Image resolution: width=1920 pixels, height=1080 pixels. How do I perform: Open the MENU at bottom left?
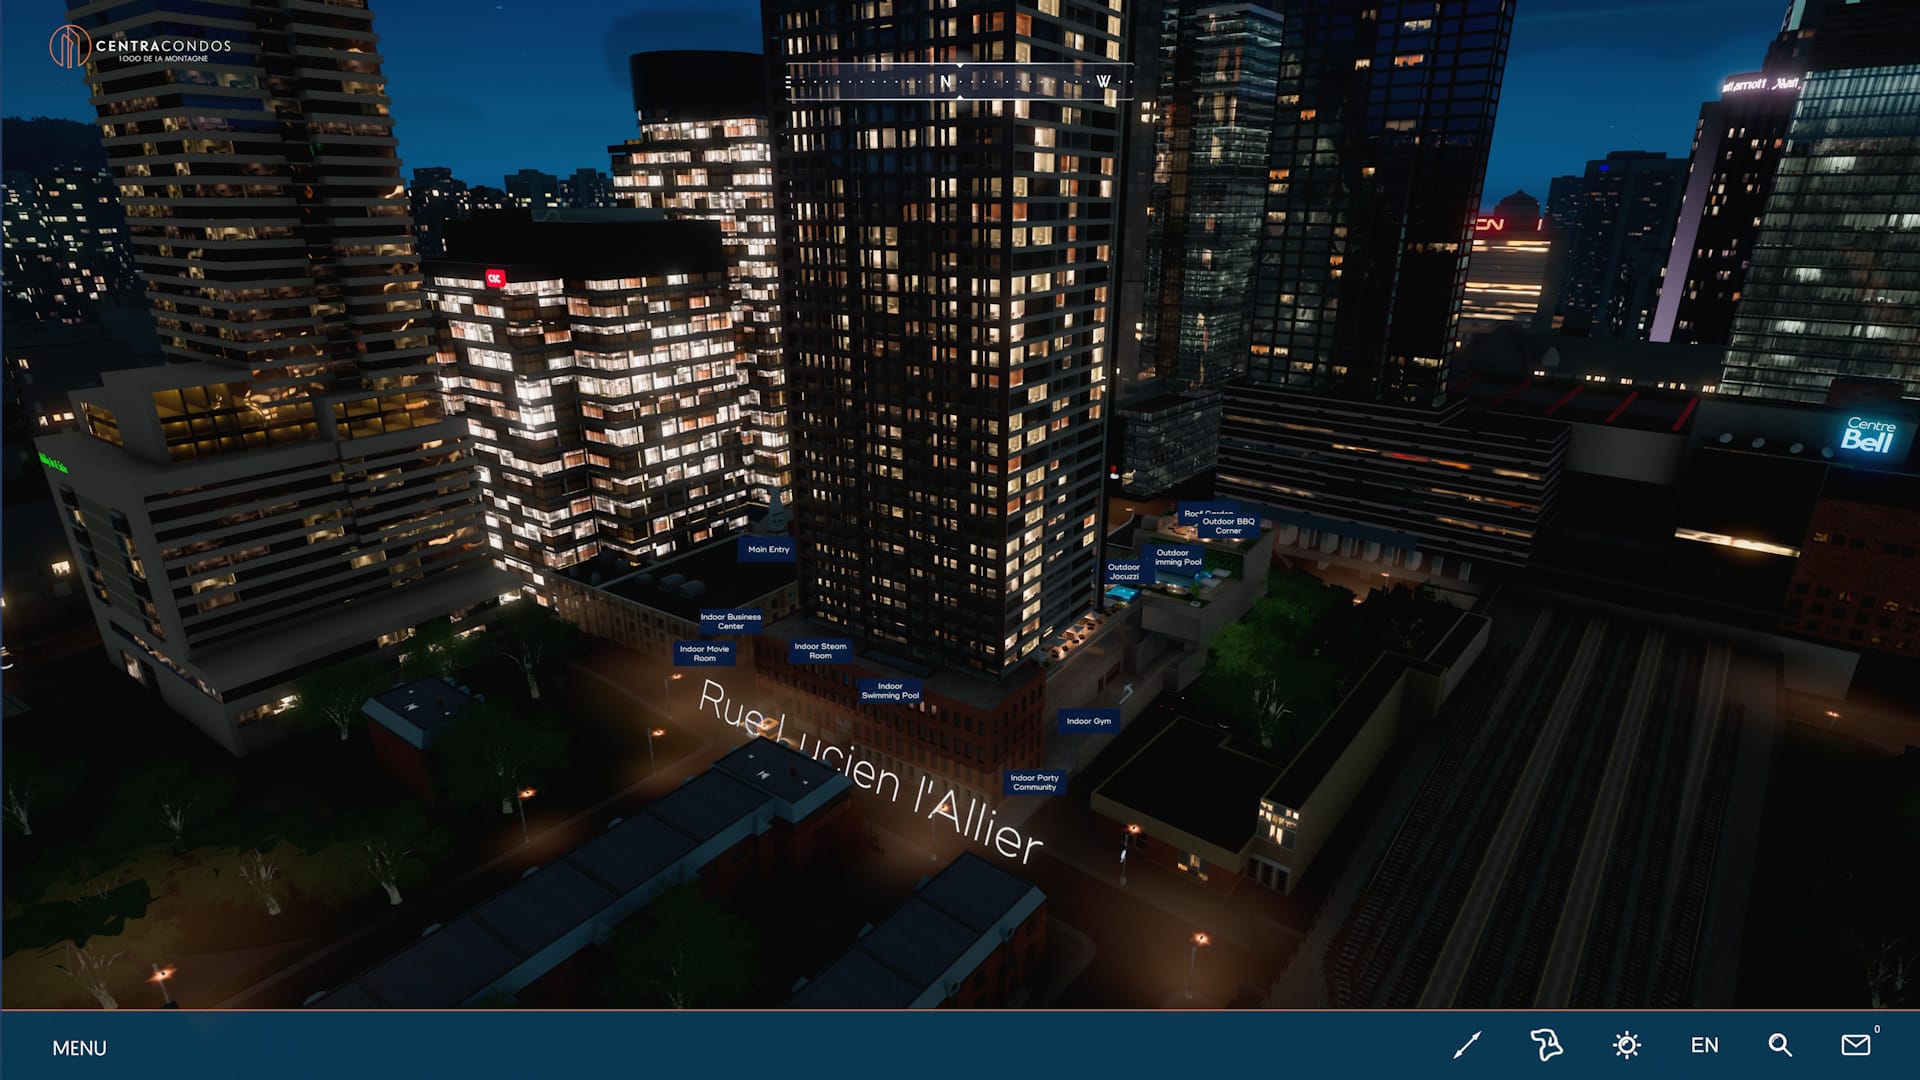point(79,1048)
